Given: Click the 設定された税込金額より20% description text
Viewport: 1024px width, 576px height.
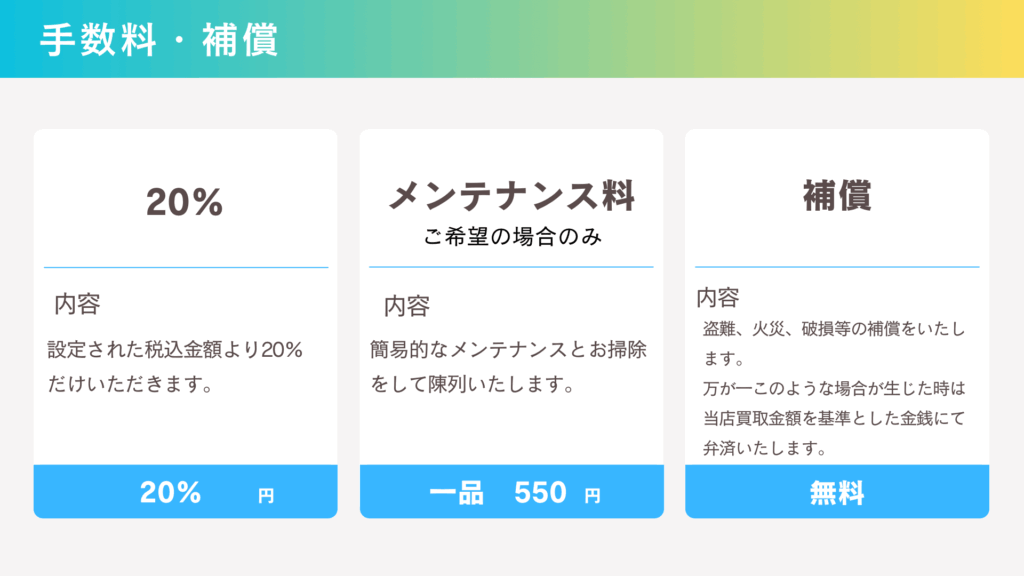Looking at the screenshot, I should click(x=175, y=350).
